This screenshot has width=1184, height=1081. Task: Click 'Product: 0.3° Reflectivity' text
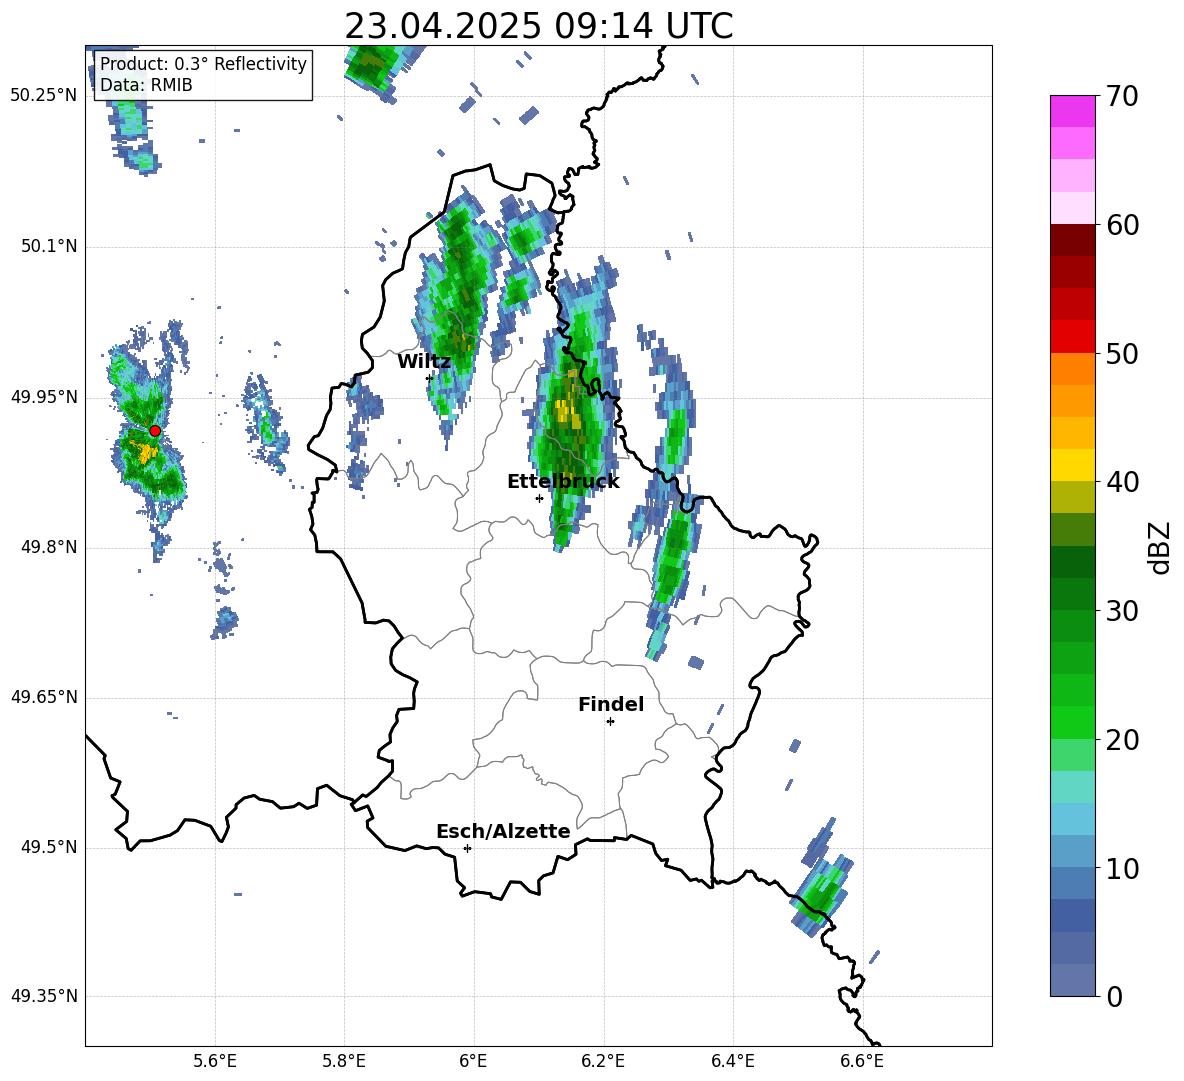pyautogui.click(x=203, y=63)
